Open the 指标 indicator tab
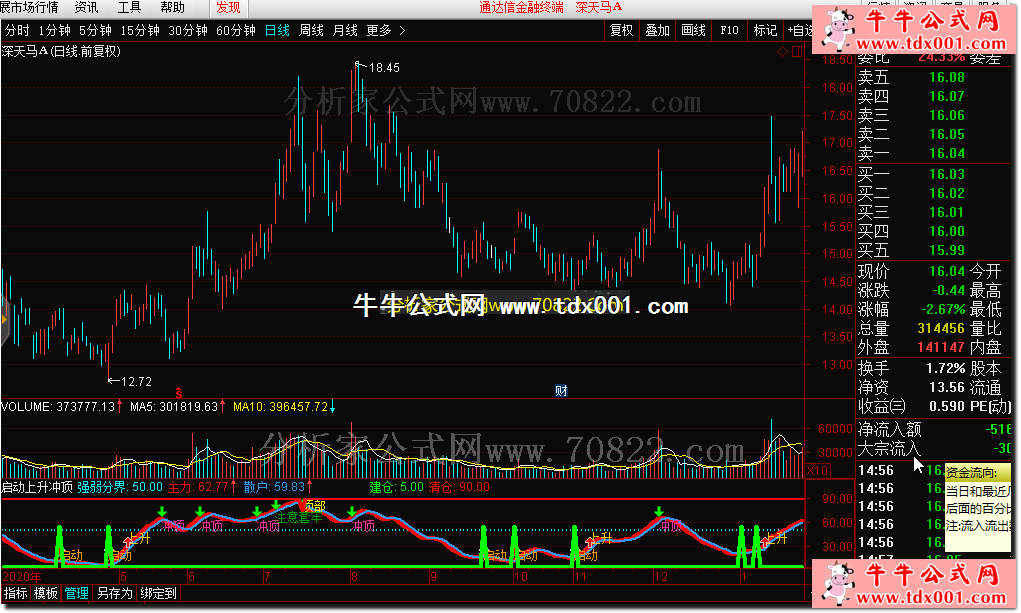The height and width of the screenshot is (613, 1021). (16, 593)
